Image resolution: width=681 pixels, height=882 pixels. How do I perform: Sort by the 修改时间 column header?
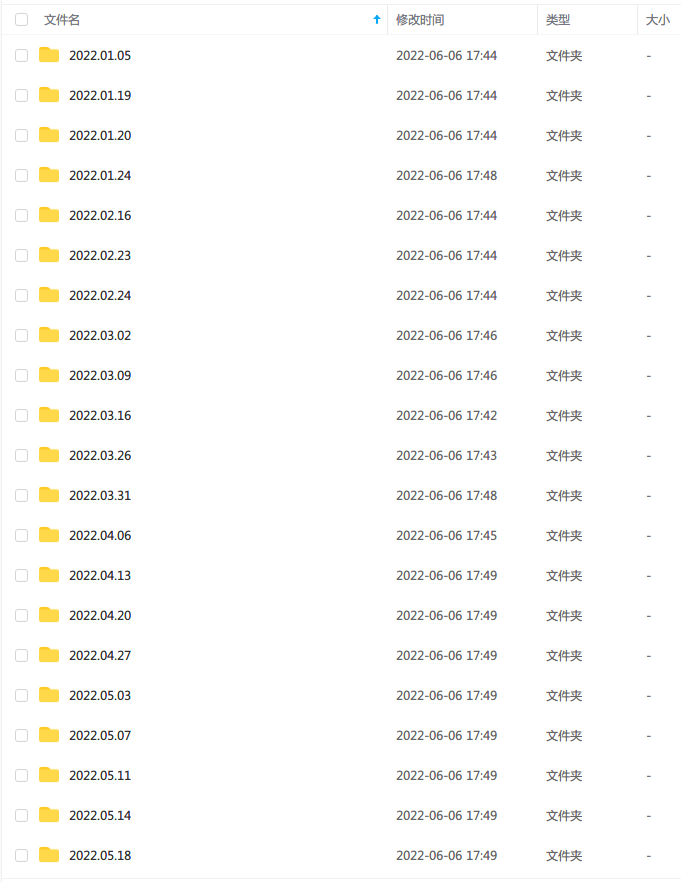pyautogui.click(x=421, y=19)
